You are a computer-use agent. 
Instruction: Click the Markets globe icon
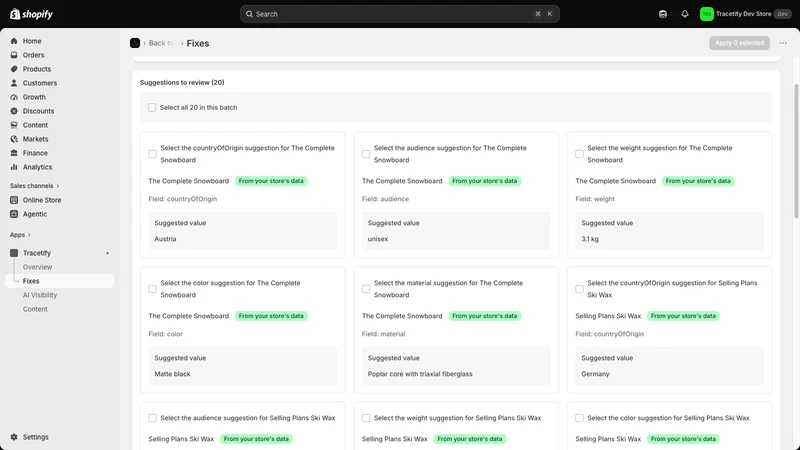click(x=14, y=139)
